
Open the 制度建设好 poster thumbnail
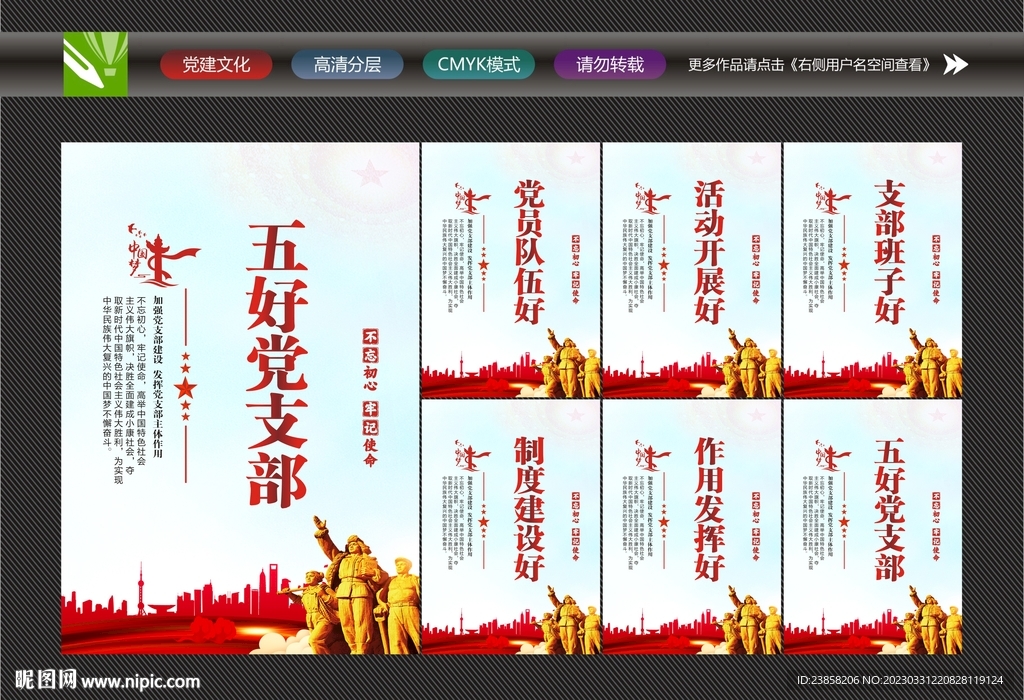point(511,528)
